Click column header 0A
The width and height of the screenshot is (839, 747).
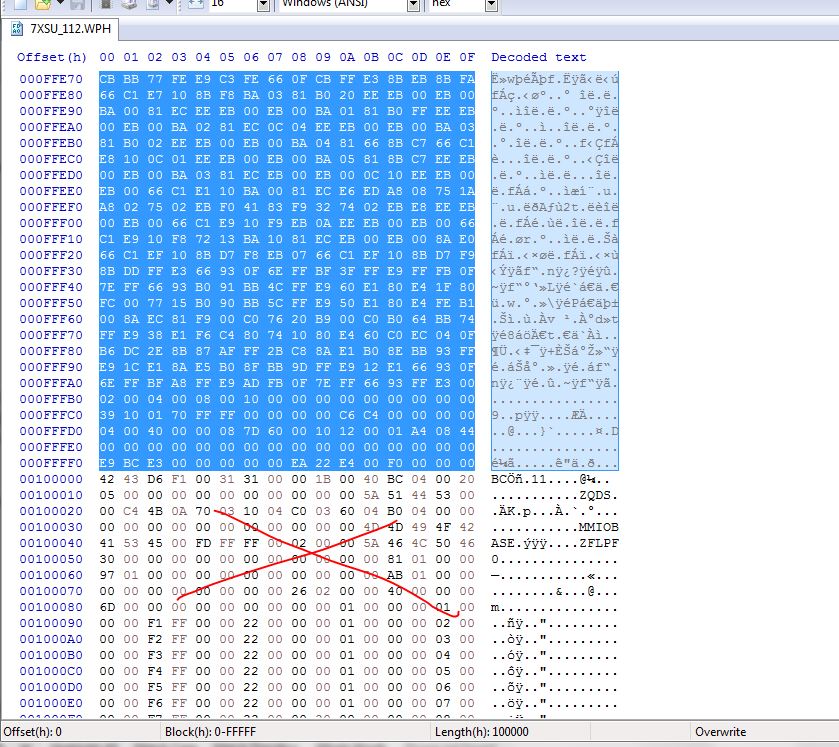(347, 57)
